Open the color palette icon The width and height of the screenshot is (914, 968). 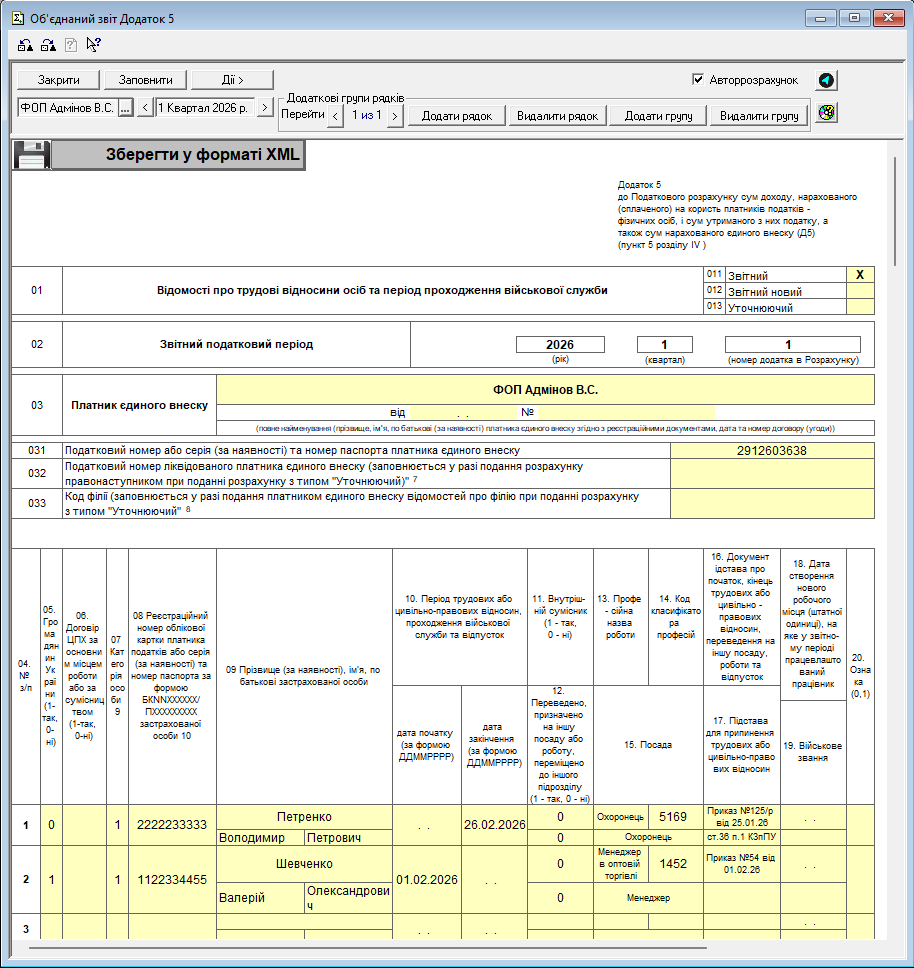click(x=826, y=113)
